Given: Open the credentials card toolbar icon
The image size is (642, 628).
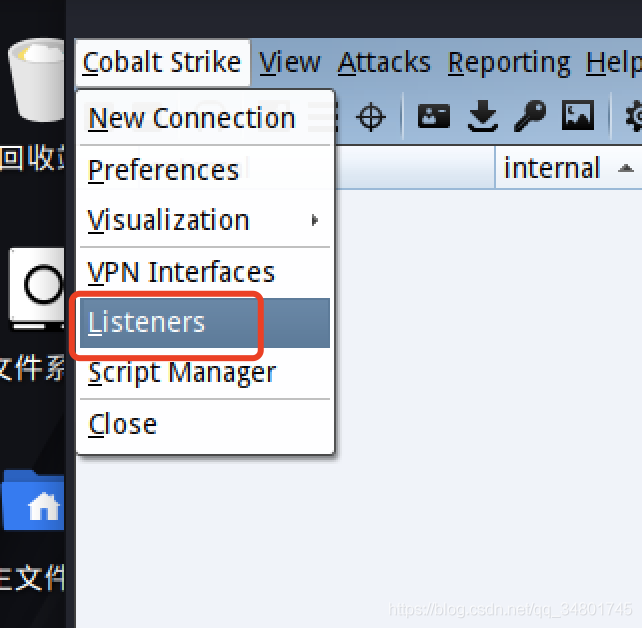Looking at the screenshot, I should (x=434, y=116).
